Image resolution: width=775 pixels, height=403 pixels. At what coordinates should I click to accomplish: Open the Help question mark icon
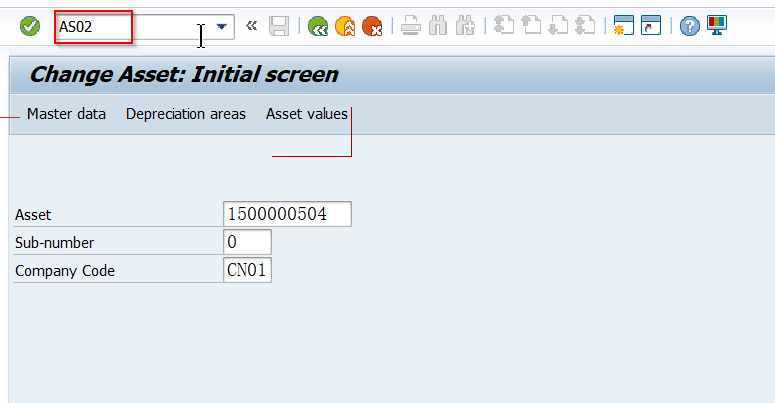tap(689, 27)
